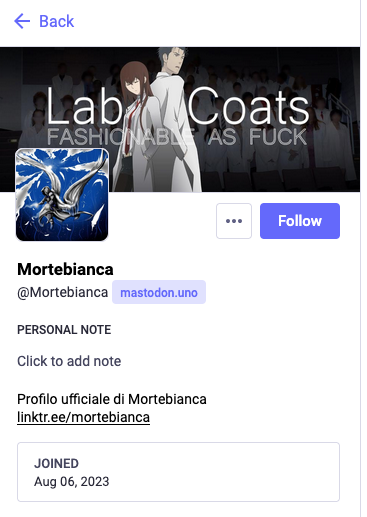Click the @Mortebianca handle text

tap(63, 292)
